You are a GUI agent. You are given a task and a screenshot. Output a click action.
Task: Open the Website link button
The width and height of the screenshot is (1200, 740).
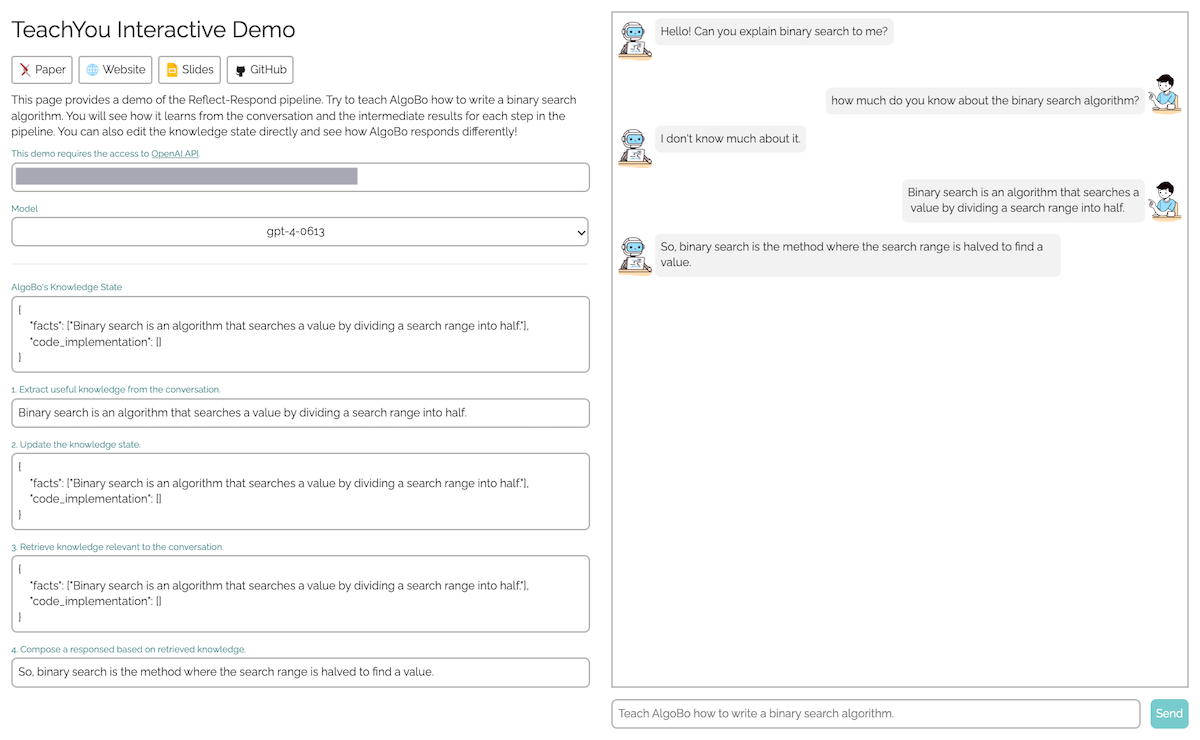116,70
